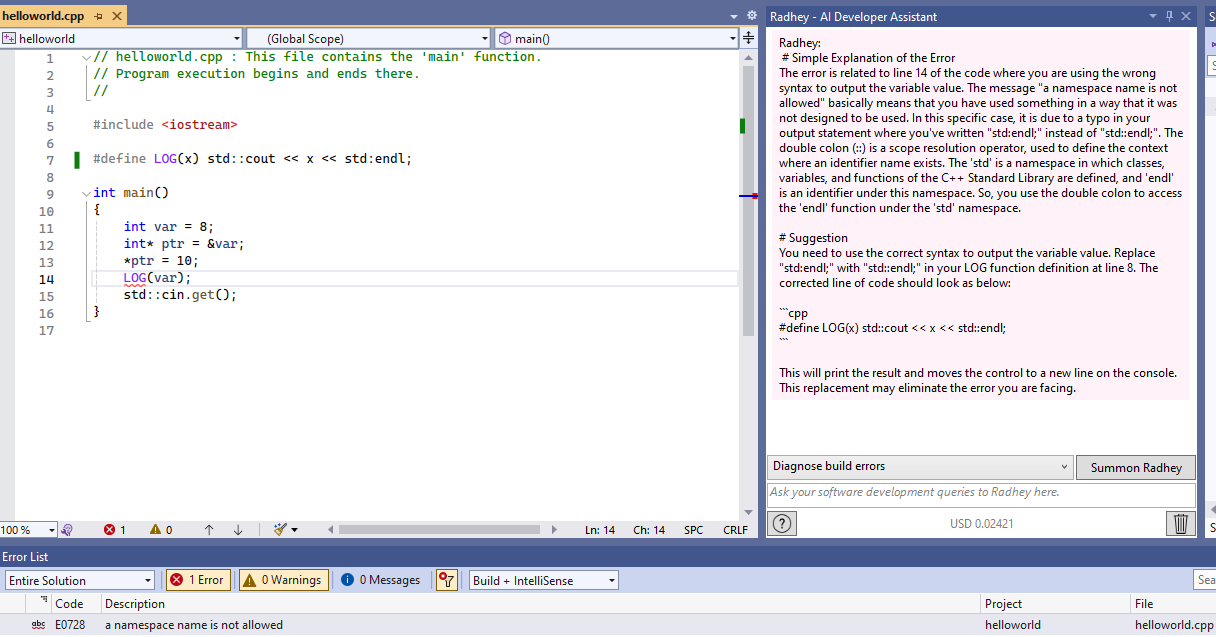Click the editor error count indicator

click(115, 530)
